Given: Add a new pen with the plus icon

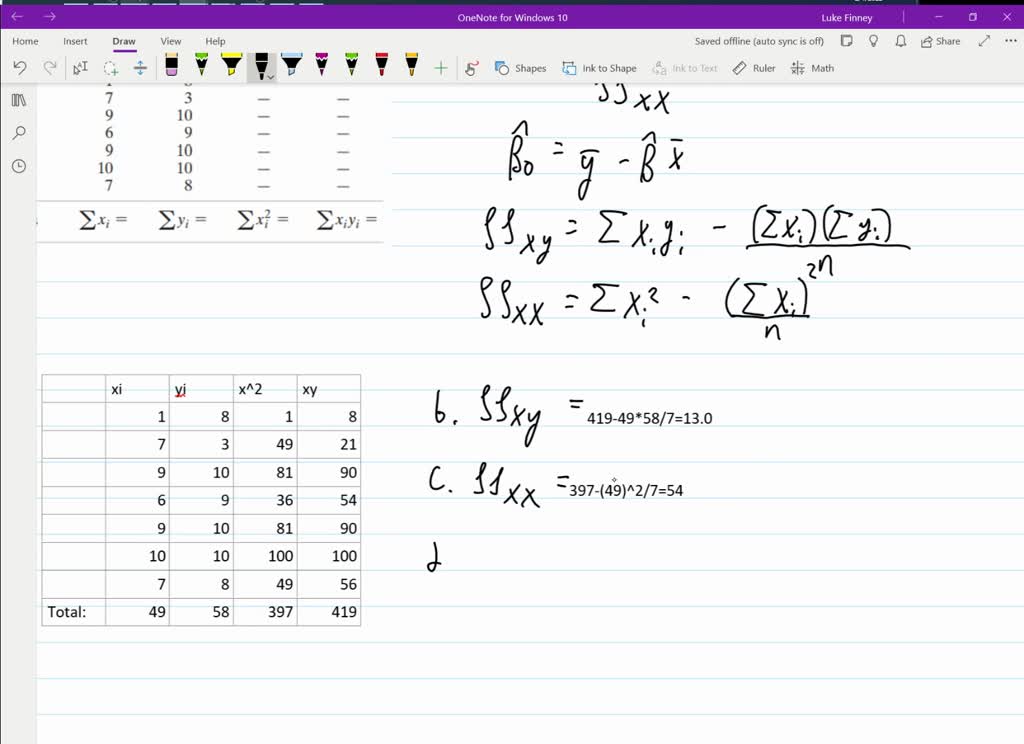Looking at the screenshot, I should [439, 67].
